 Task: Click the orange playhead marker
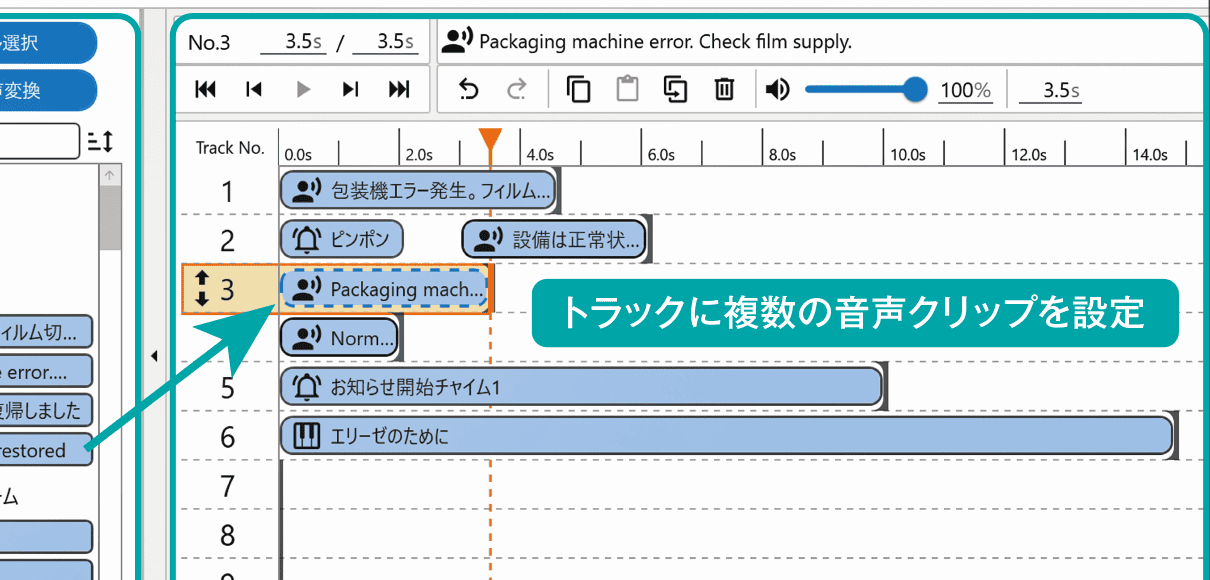pos(490,140)
